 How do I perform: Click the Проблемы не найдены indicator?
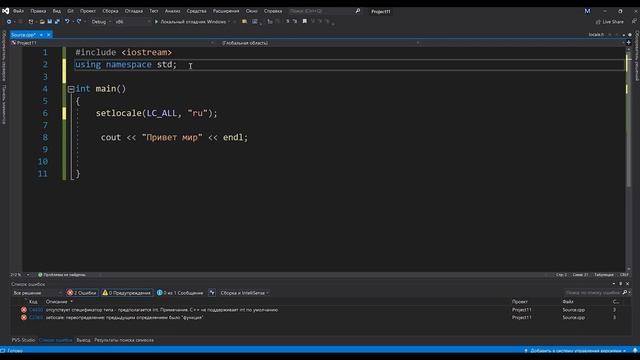[62, 275]
